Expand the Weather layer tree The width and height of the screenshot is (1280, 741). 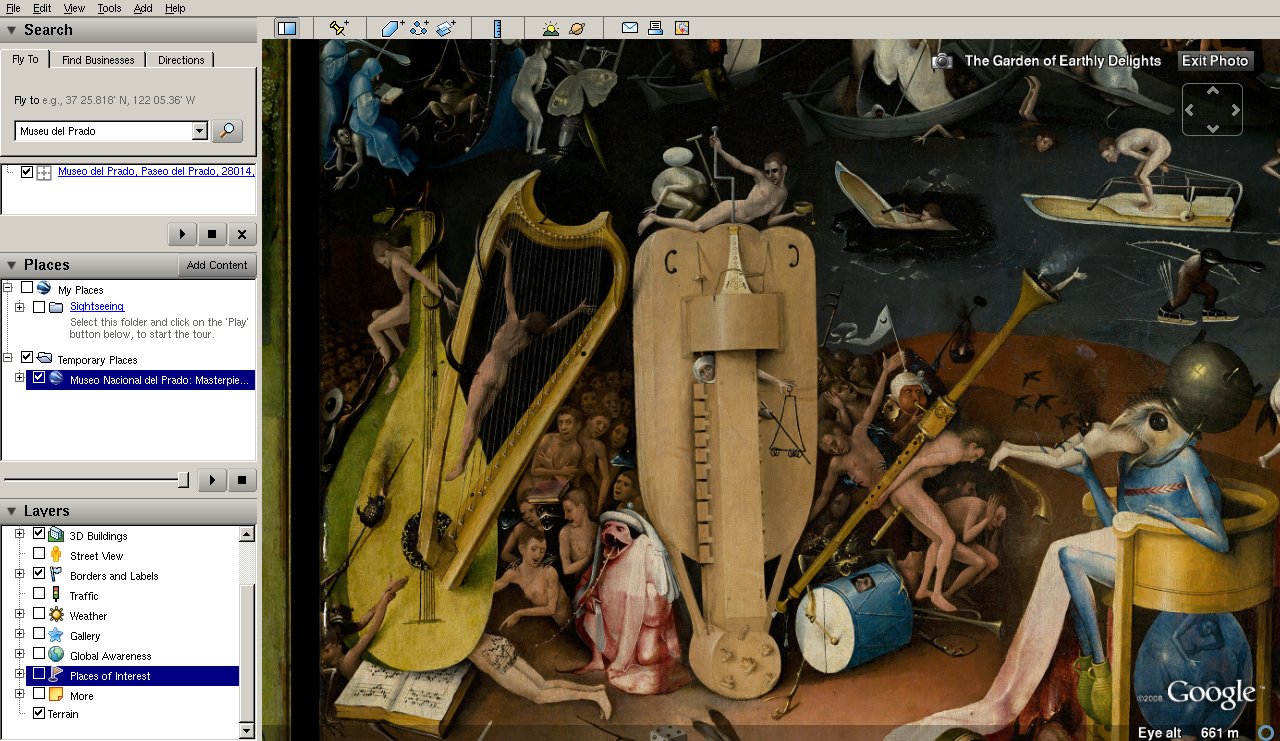click(x=20, y=614)
